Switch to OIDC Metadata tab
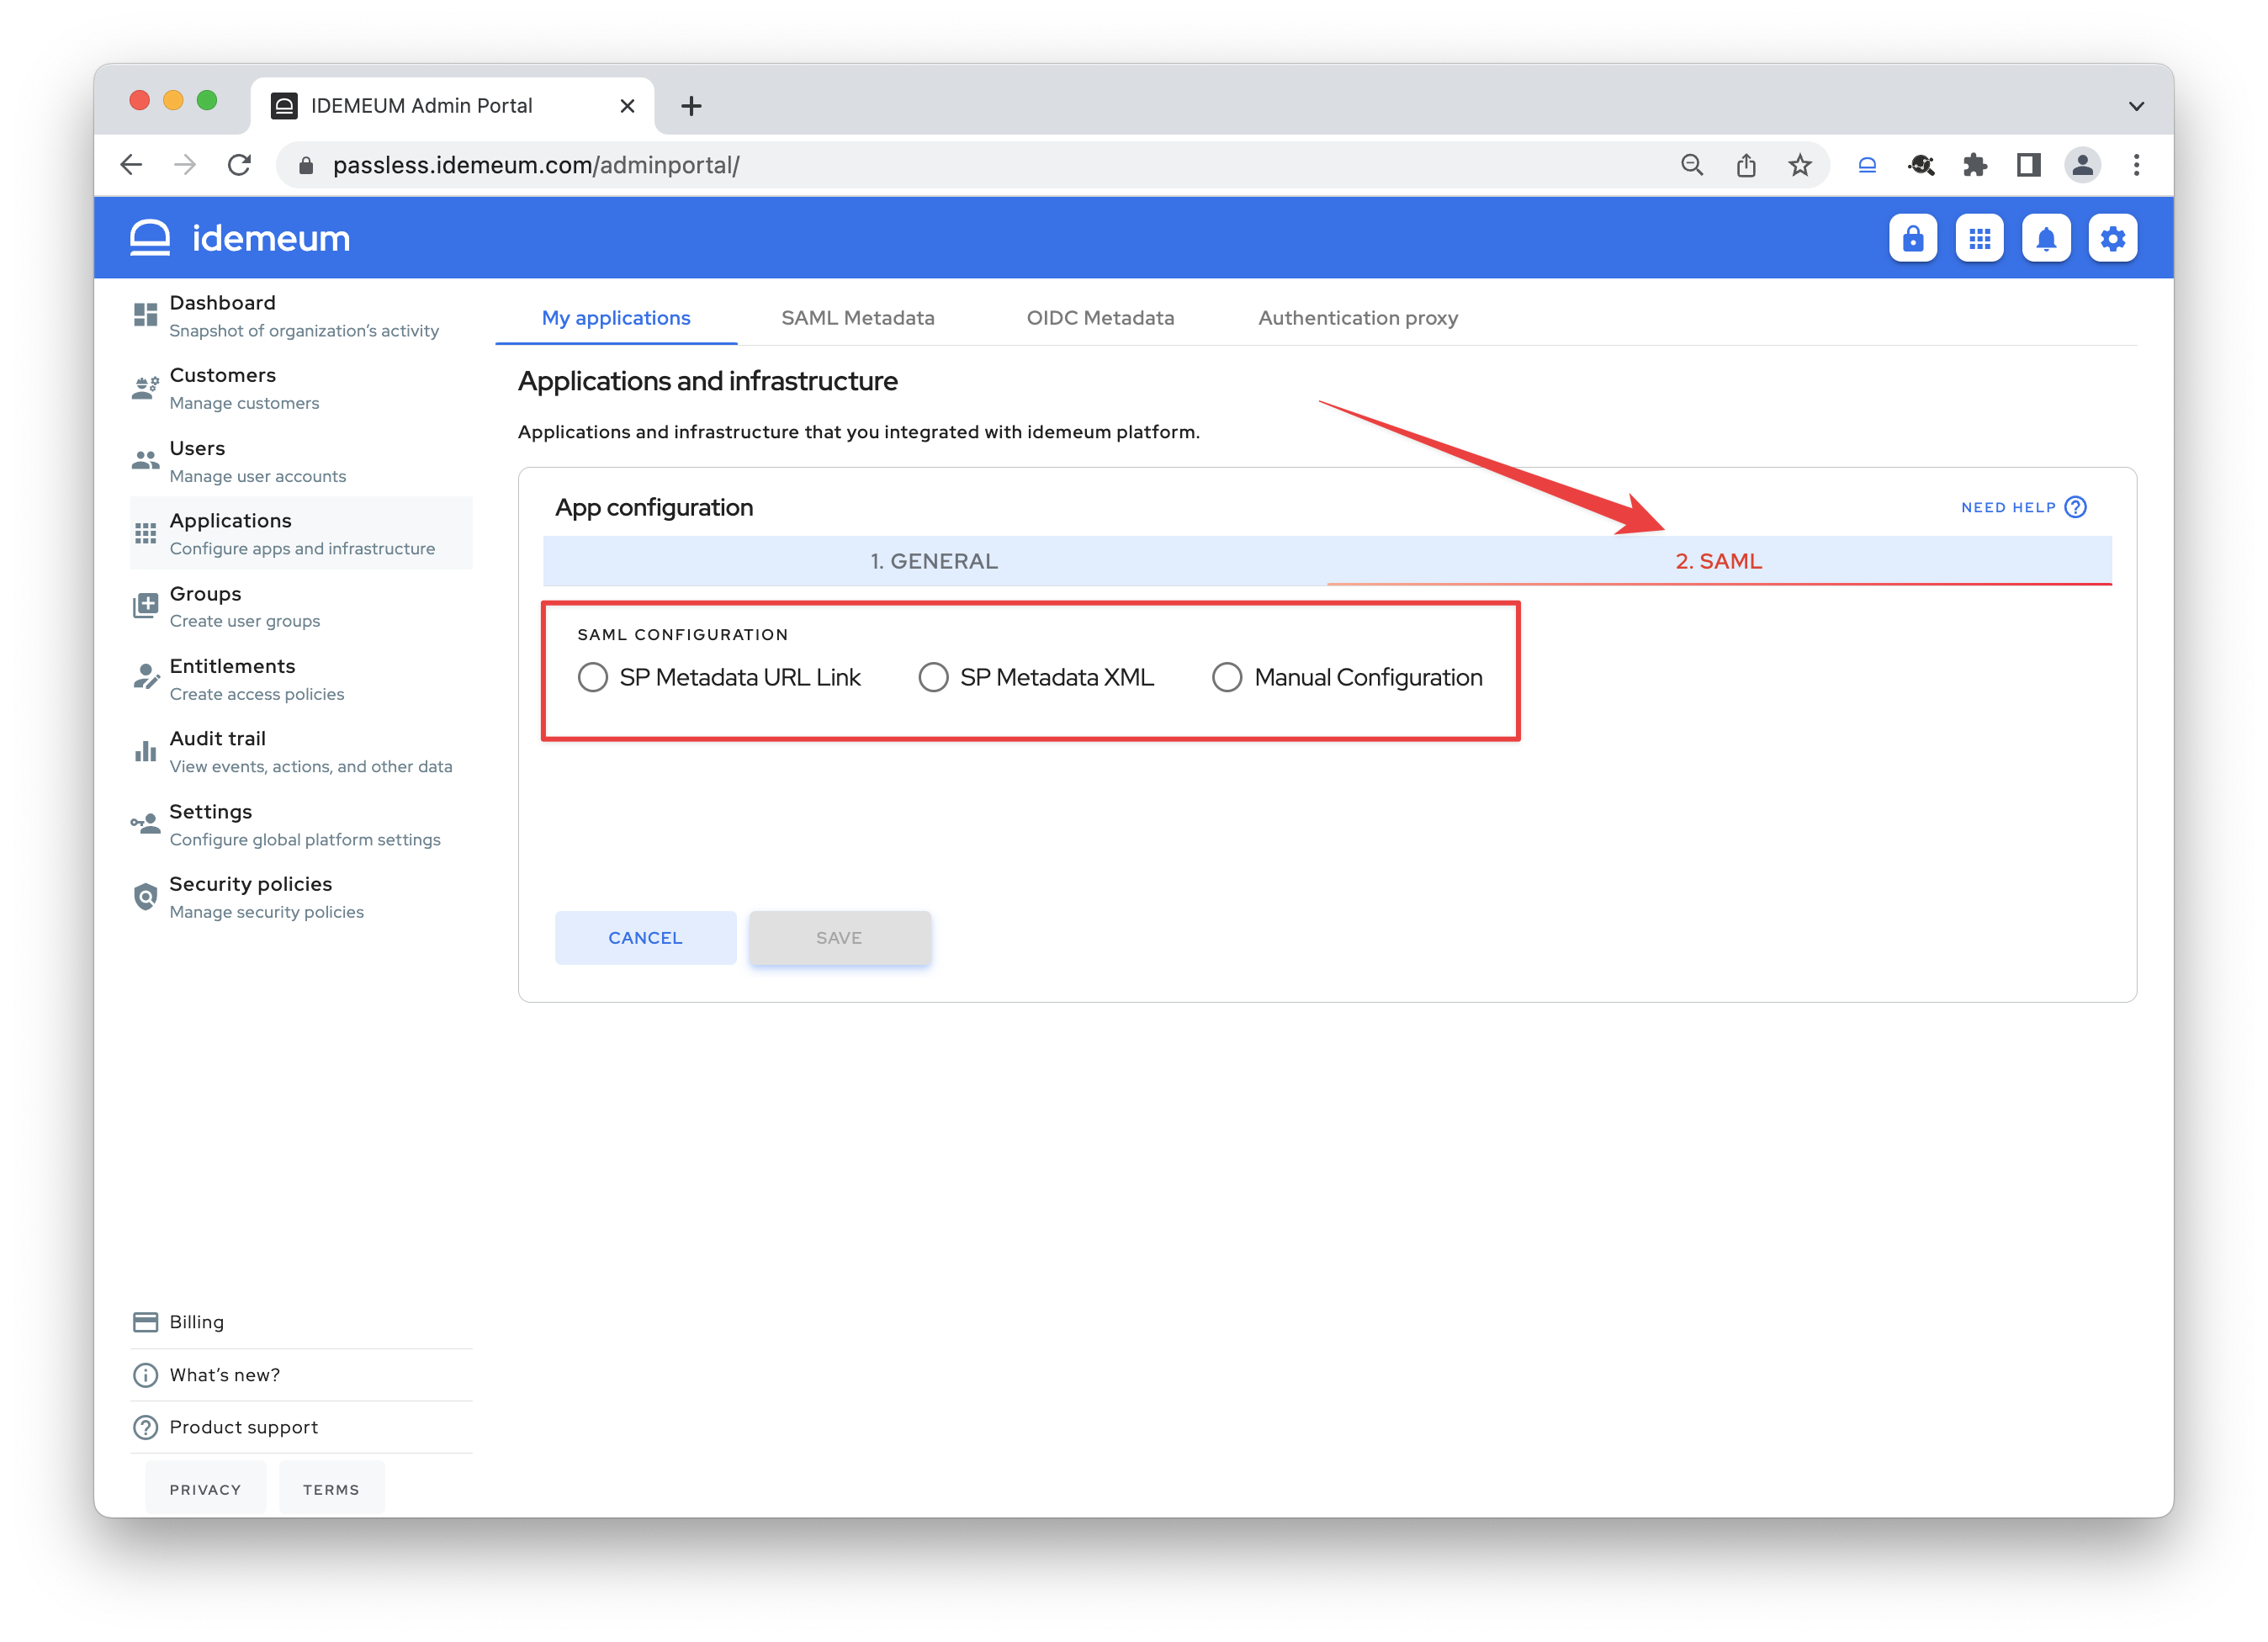Viewport: 2268px width, 1642px height. pos(1100,318)
